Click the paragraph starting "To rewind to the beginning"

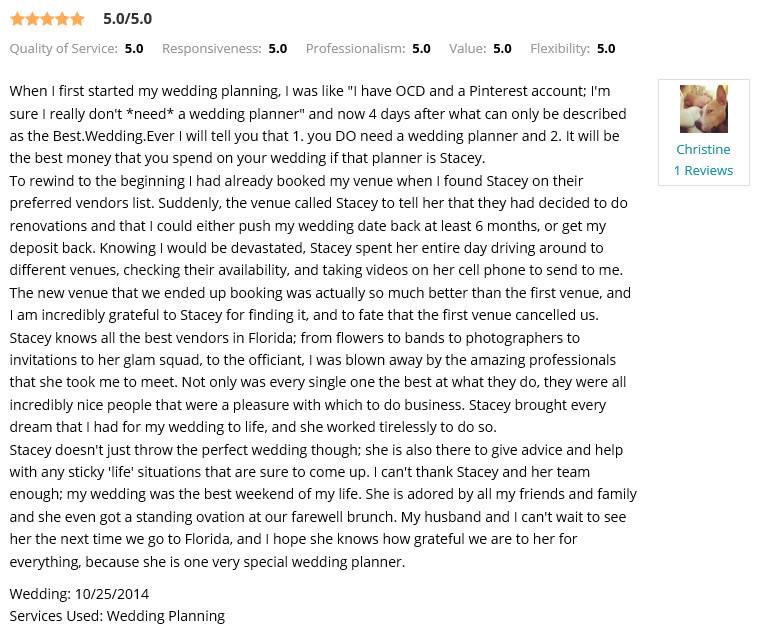(x=318, y=247)
